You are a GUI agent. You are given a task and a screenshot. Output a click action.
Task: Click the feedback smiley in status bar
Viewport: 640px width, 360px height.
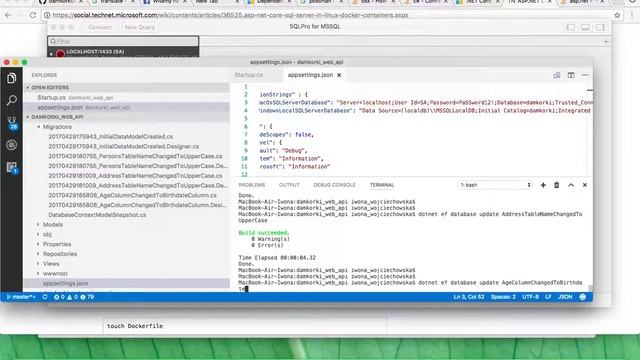(x=582, y=297)
